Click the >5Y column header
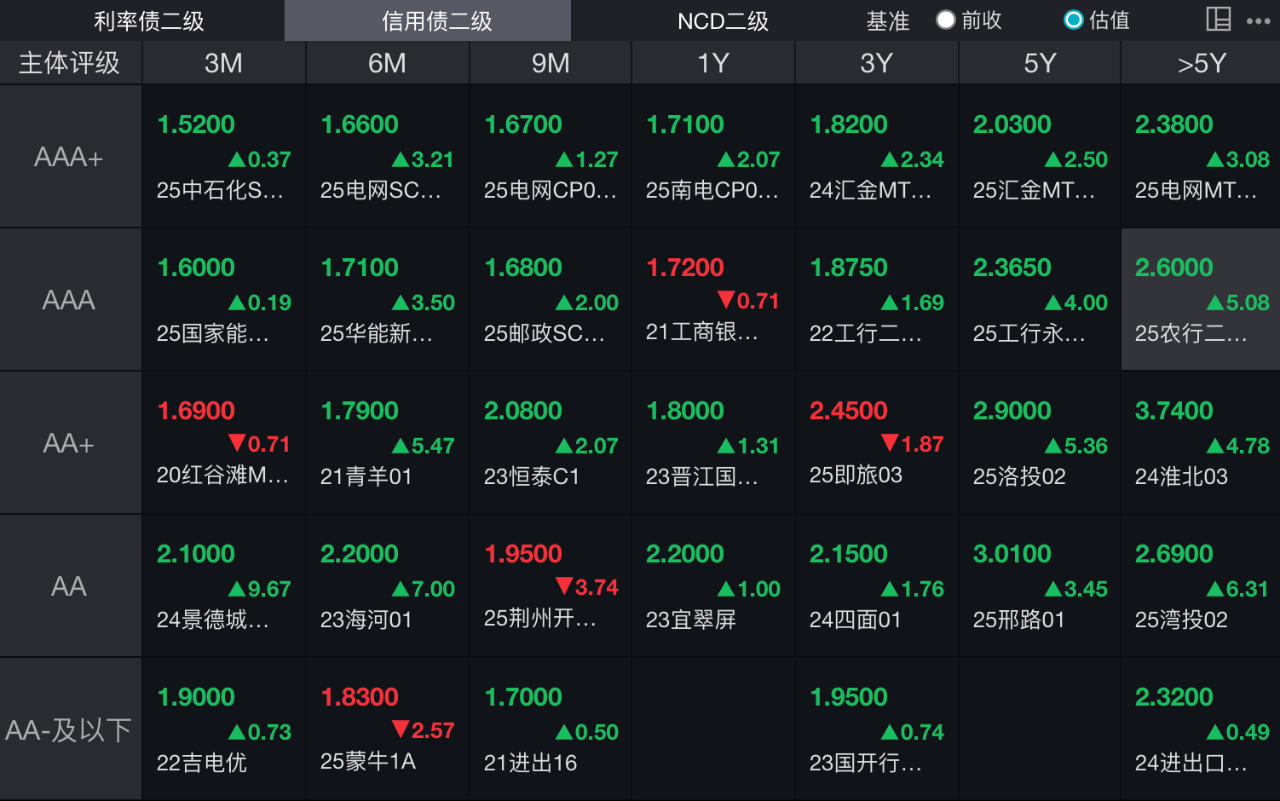This screenshot has height=801, width=1280. (1201, 63)
